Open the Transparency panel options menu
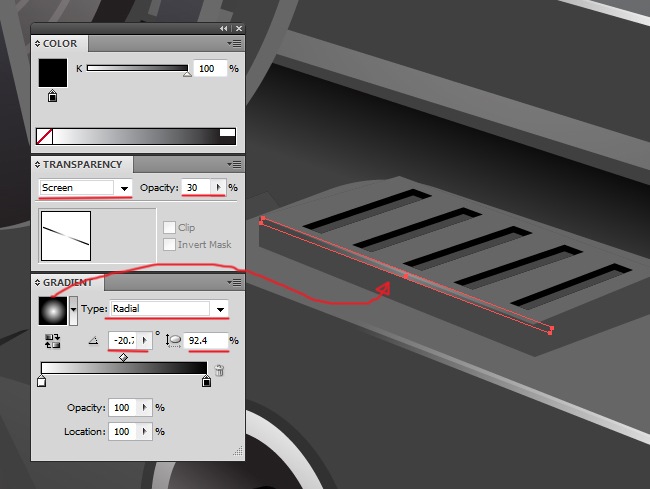The width and height of the screenshot is (650, 489). [235, 165]
